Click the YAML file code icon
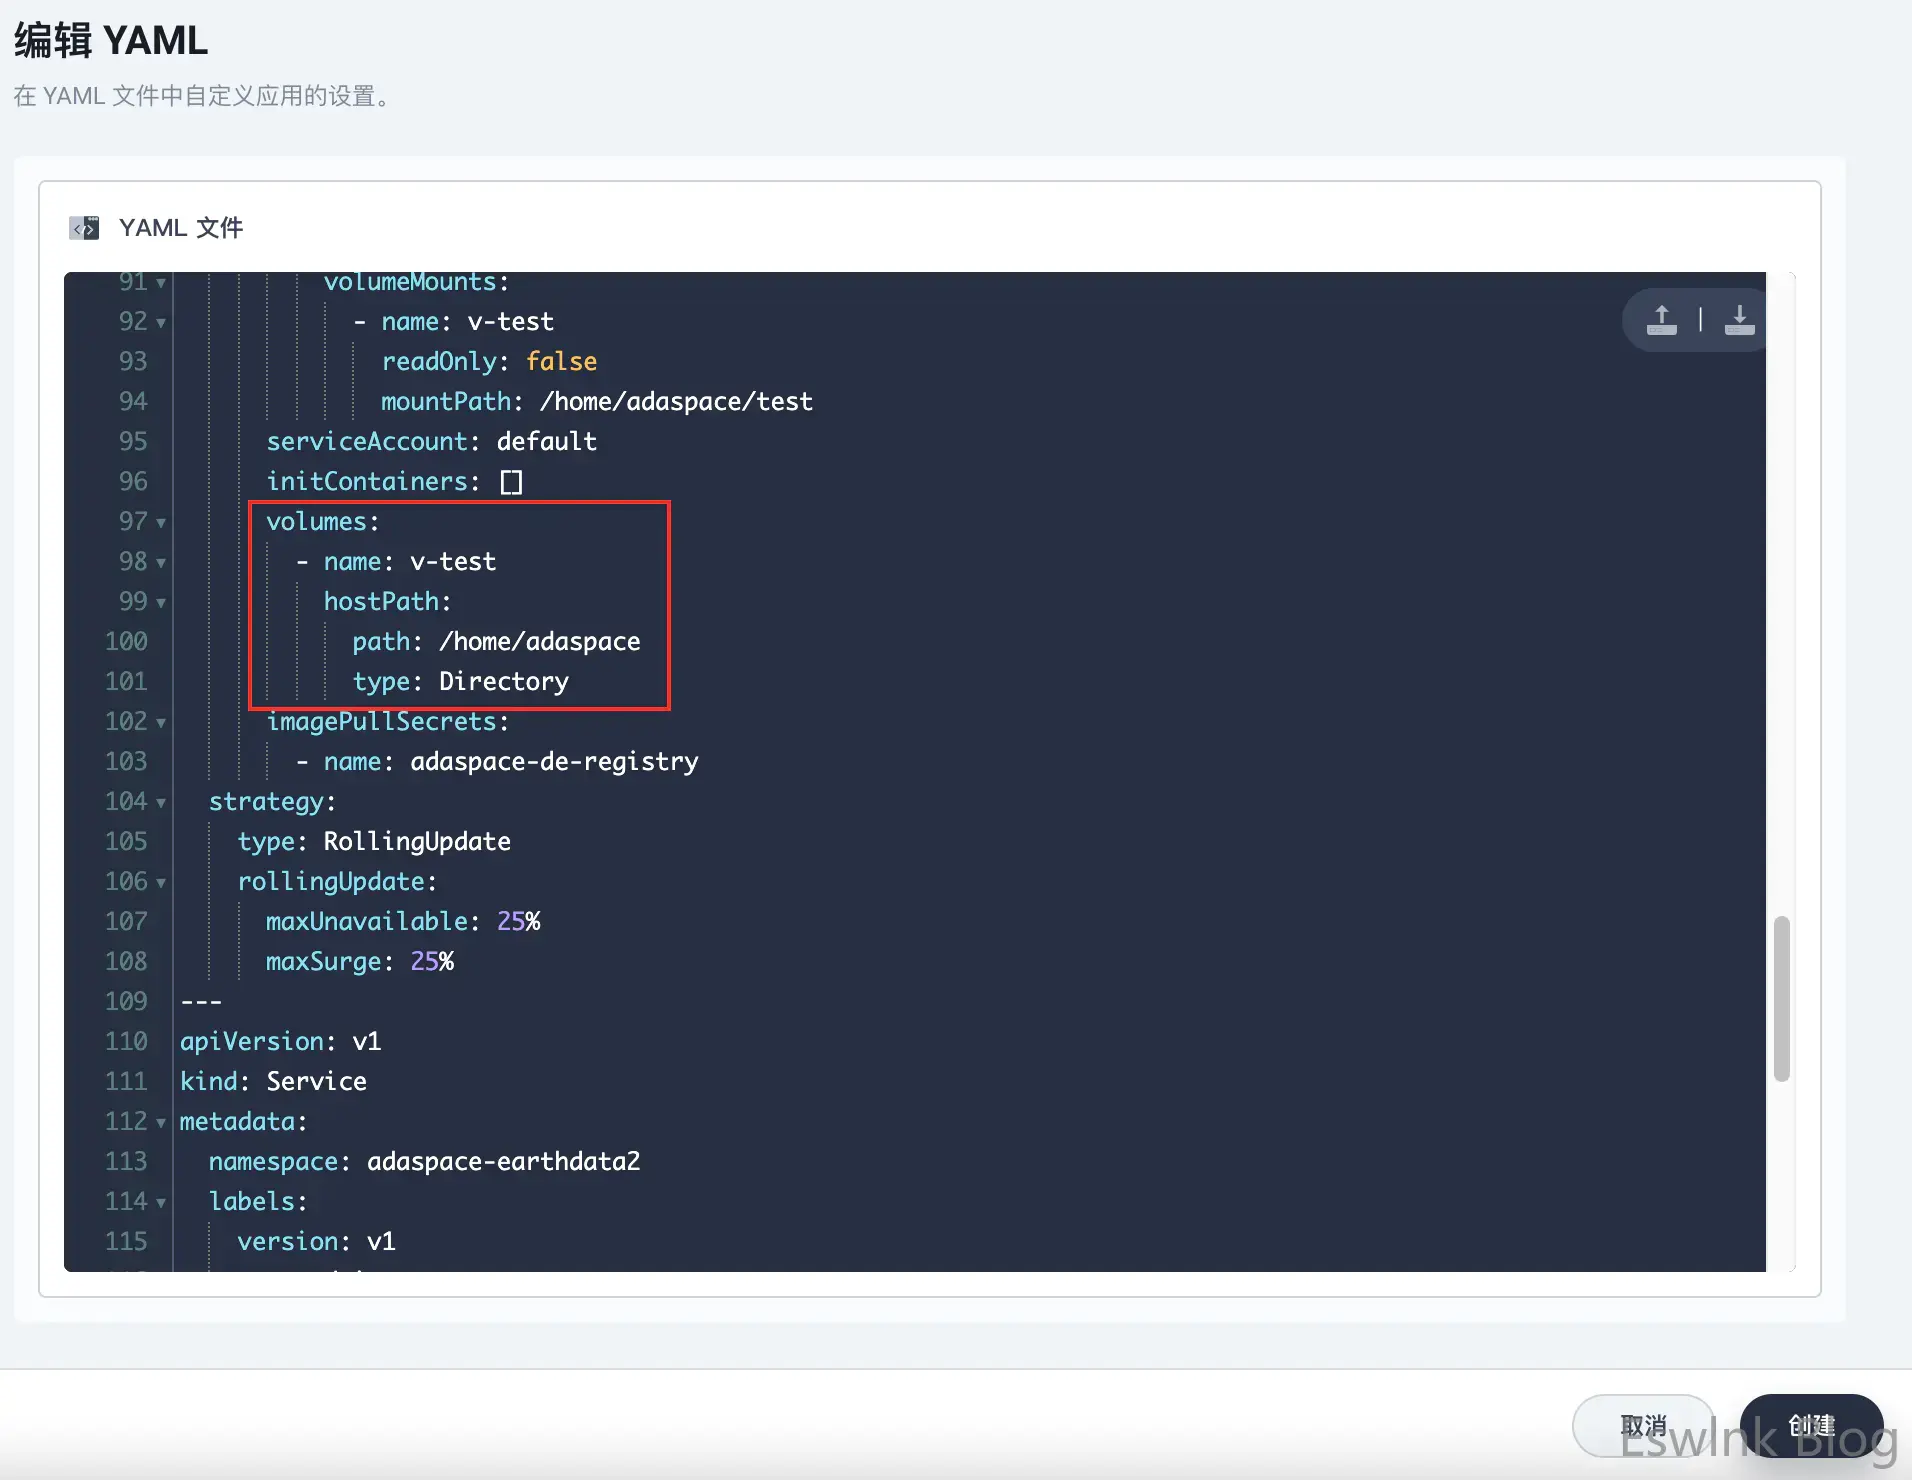The image size is (1912, 1480). [84, 228]
